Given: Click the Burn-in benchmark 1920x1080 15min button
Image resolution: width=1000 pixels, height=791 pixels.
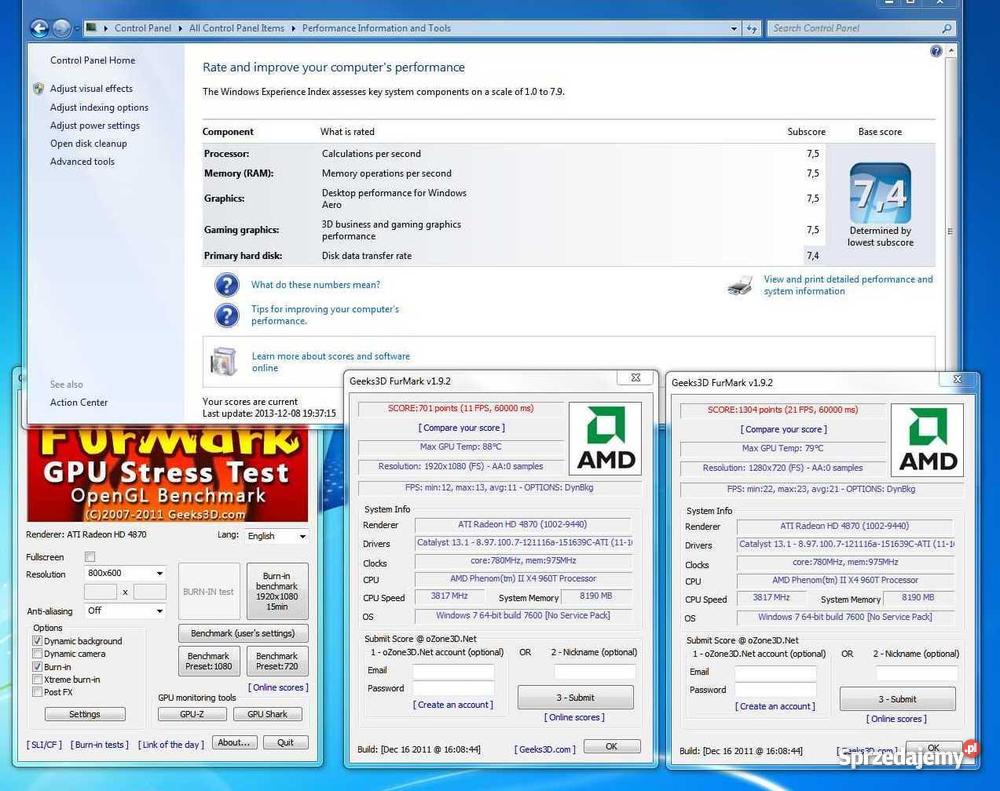Looking at the screenshot, I should click(277, 591).
